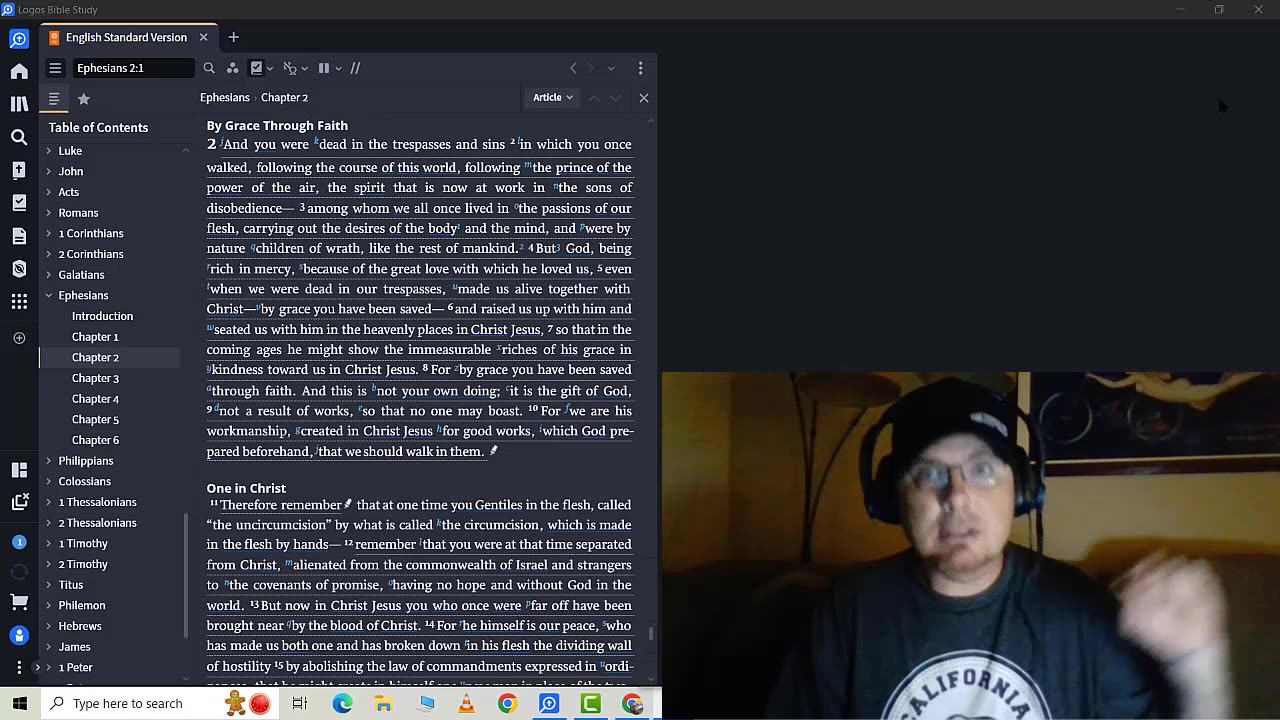The height and width of the screenshot is (720, 1280).
Task: Open the reading plan checkmark dropdown
Action: 263,68
